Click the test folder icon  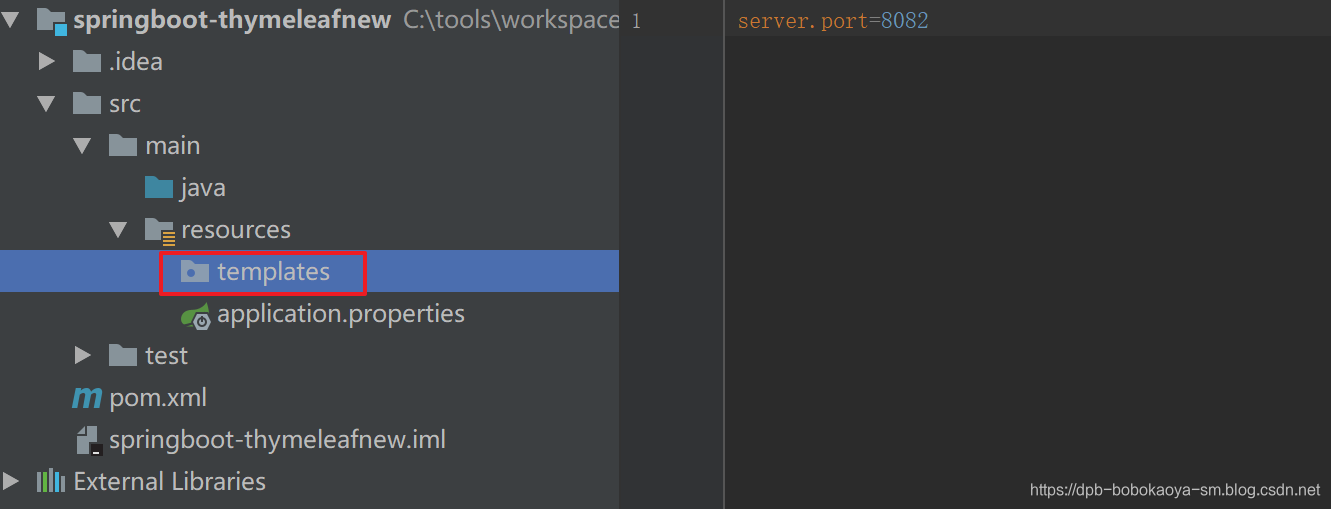tap(123, 356)
